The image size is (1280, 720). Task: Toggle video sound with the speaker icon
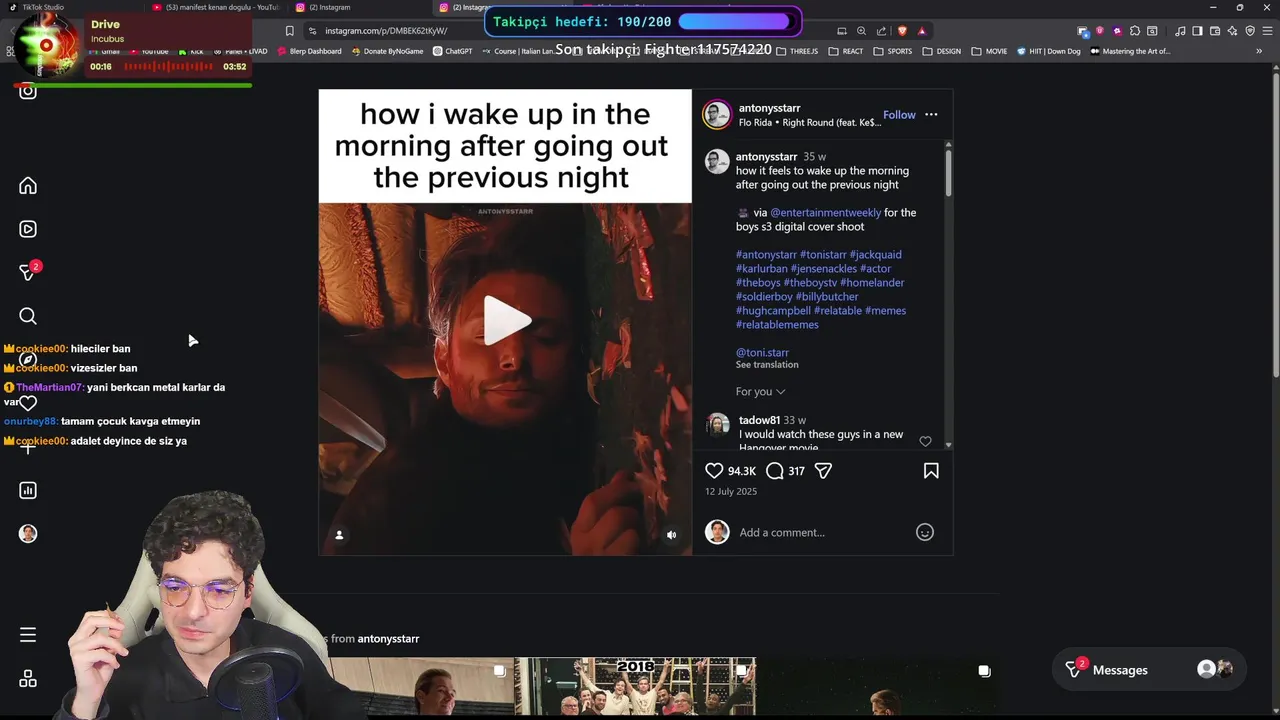671,535
